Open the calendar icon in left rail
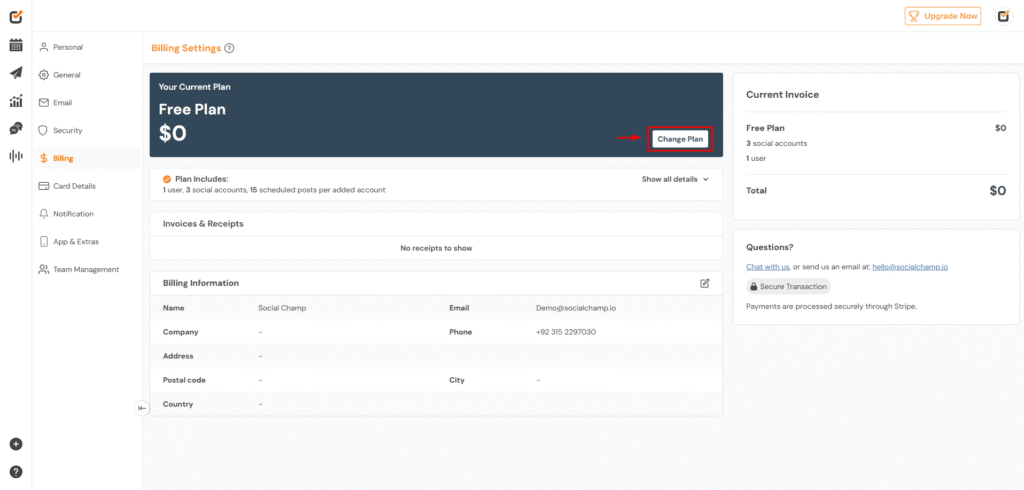Screen dimensions: 1024x490 tap(16, 45)
